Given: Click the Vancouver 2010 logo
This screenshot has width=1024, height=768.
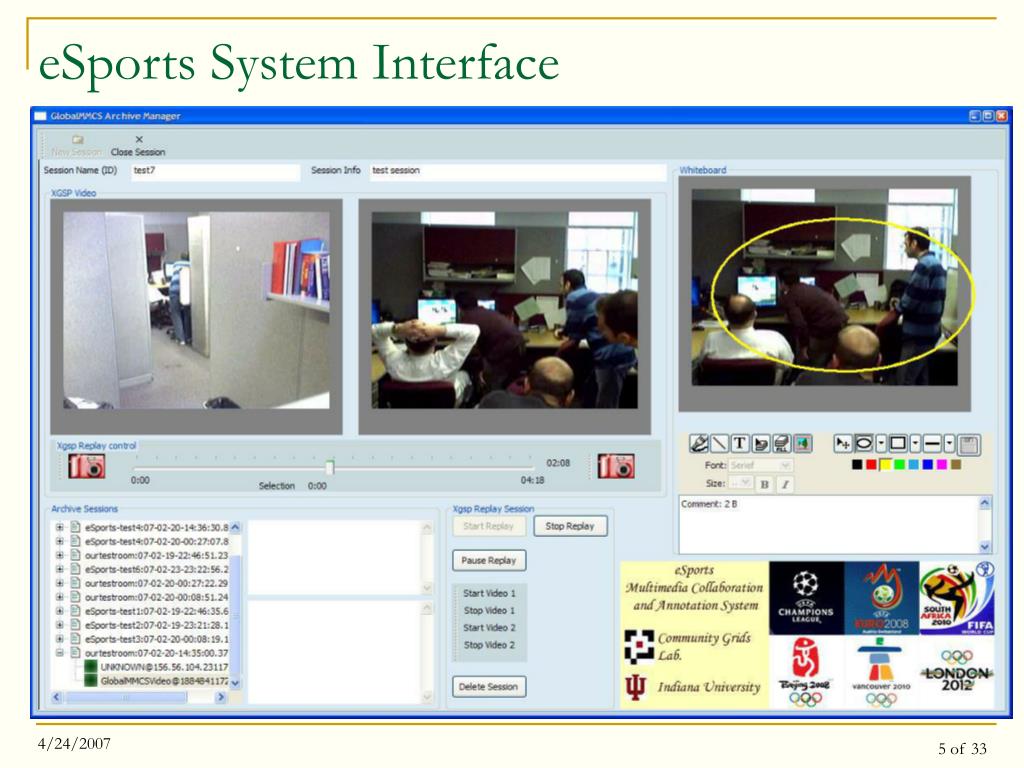Looking at the screenshot, I should coord(882,672).
